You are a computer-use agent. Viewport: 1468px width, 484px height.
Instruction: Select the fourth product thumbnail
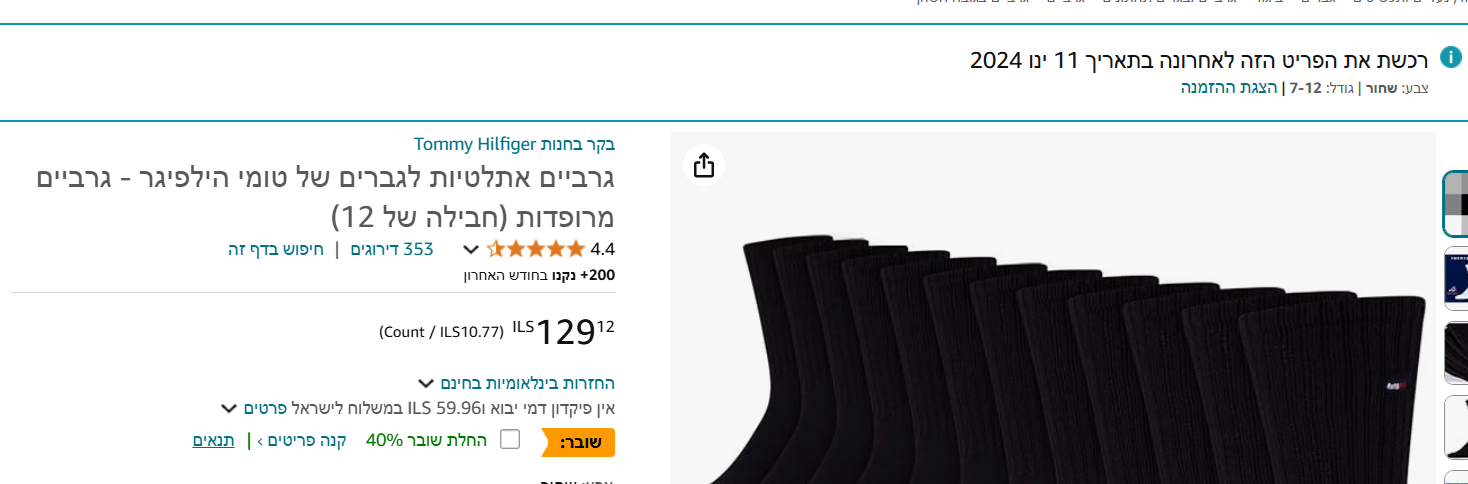pyautogui.click(x=1456, y=427)
